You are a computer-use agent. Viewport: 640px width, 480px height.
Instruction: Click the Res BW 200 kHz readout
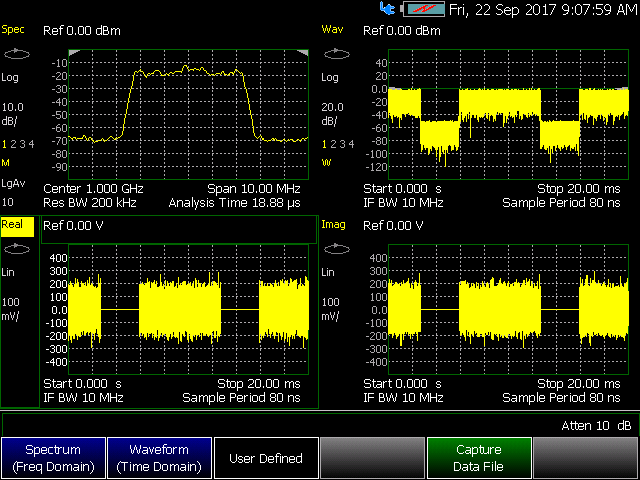pyautogui.click(x=90, y=202)
